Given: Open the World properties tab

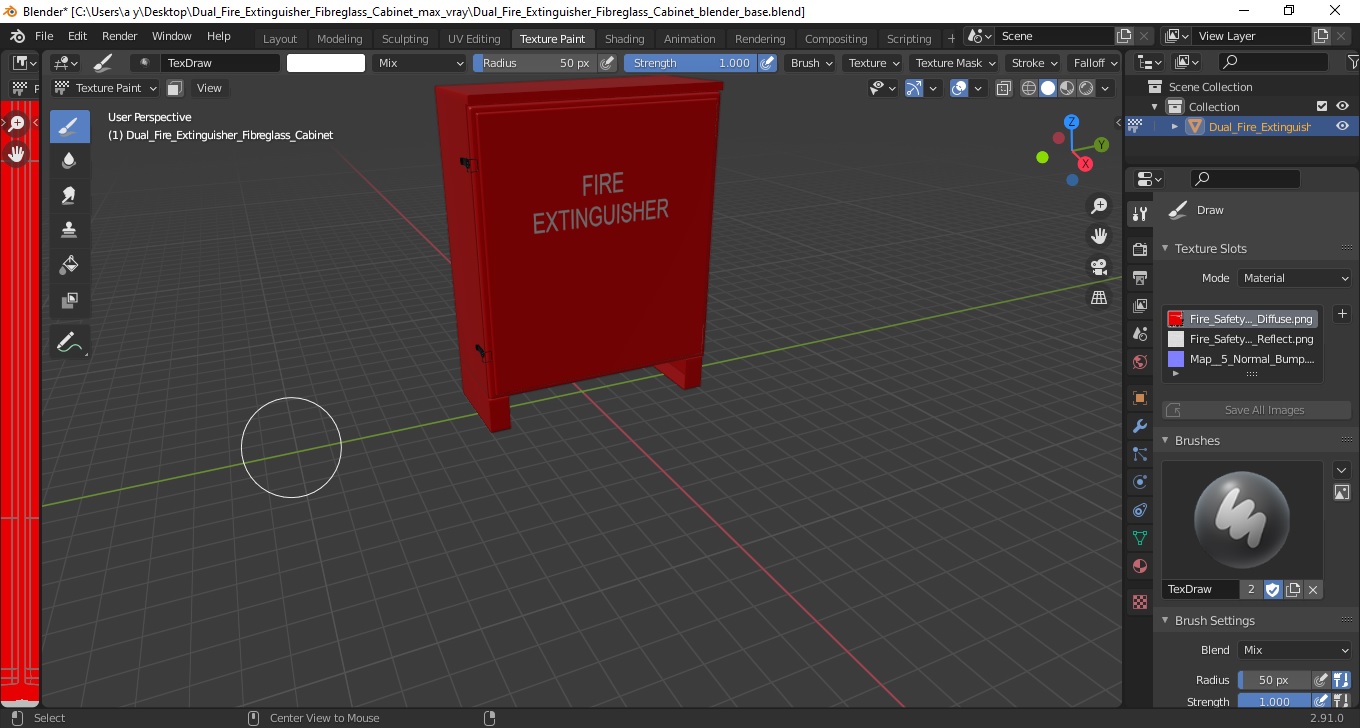Looking at the screenshot, I should (1139, 362).
